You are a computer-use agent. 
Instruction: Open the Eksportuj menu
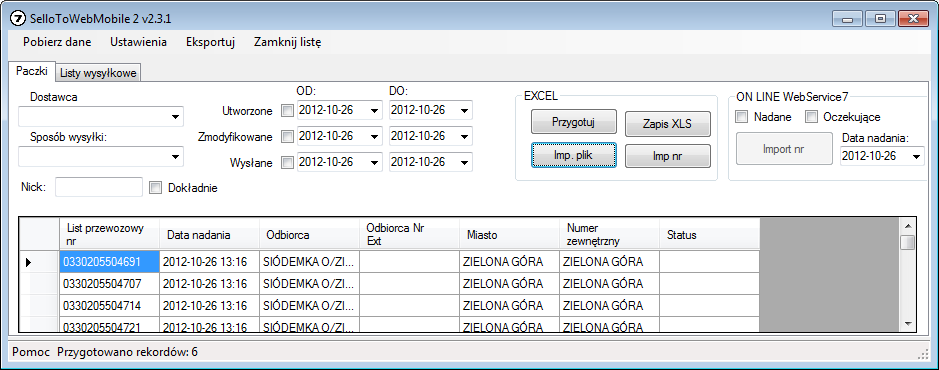pos(210,42)
